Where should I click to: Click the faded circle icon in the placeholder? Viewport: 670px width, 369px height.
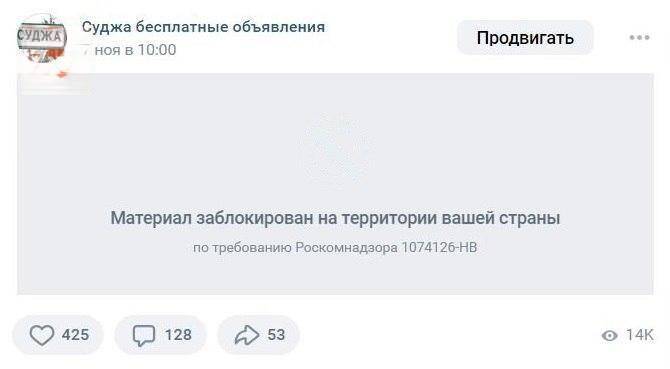pyautogui.click(x=335, y=151)
